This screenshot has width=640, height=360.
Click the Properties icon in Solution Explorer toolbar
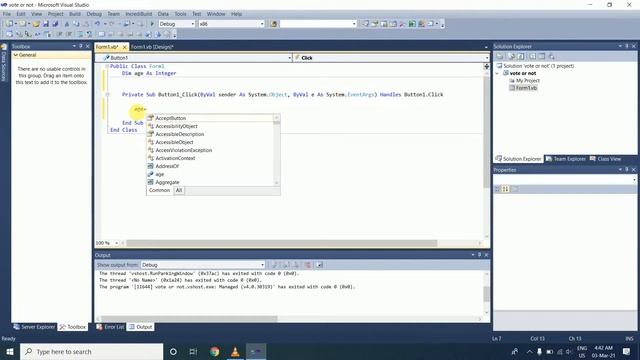pos(500,56)
